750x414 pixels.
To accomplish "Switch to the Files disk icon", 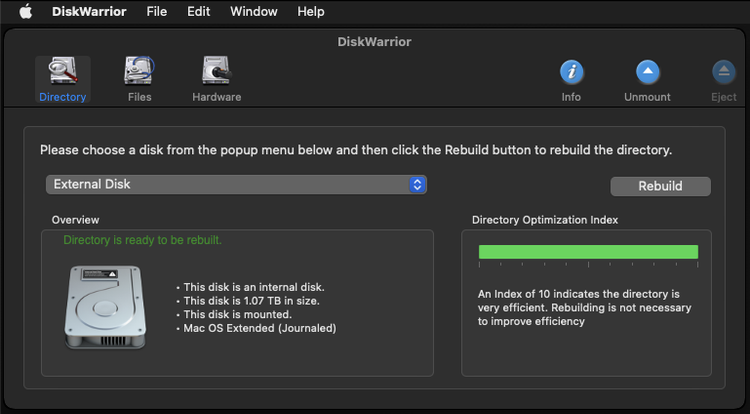I will (x=139, y=71).
